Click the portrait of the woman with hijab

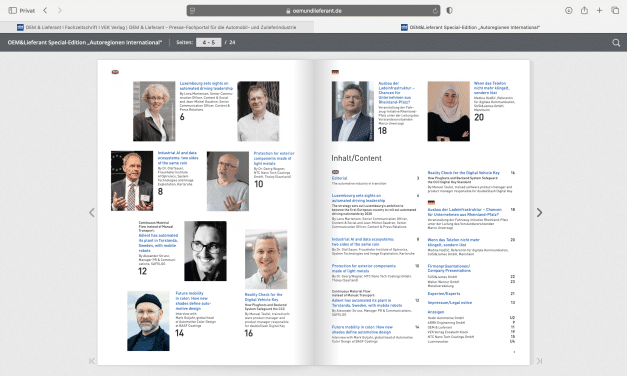coord(448,111)
